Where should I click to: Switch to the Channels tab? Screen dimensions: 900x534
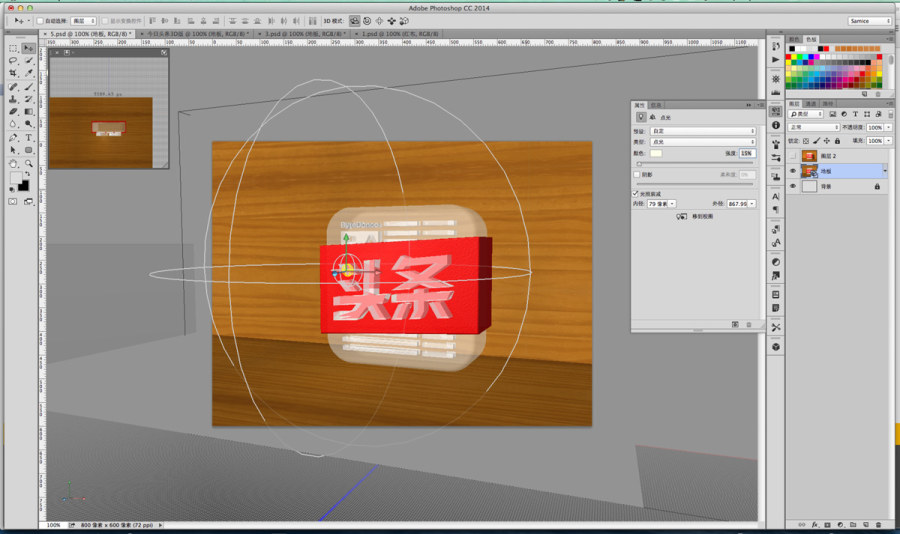pyautogui.click(x=811, y=104)
